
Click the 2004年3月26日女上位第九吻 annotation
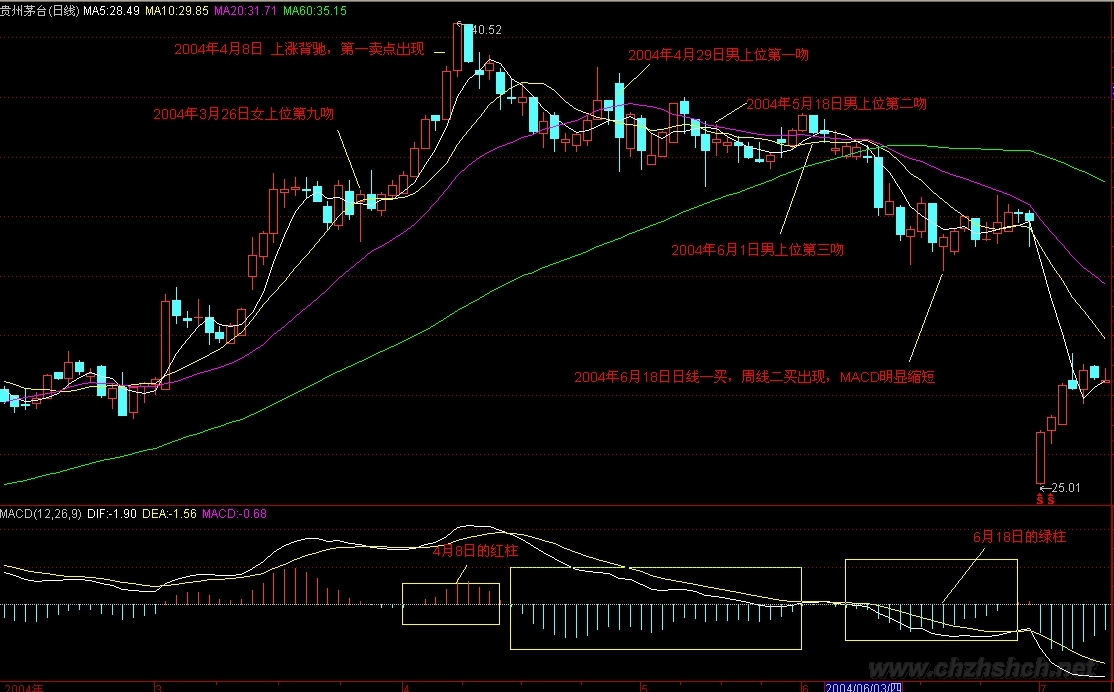click(x=243, y=114)
